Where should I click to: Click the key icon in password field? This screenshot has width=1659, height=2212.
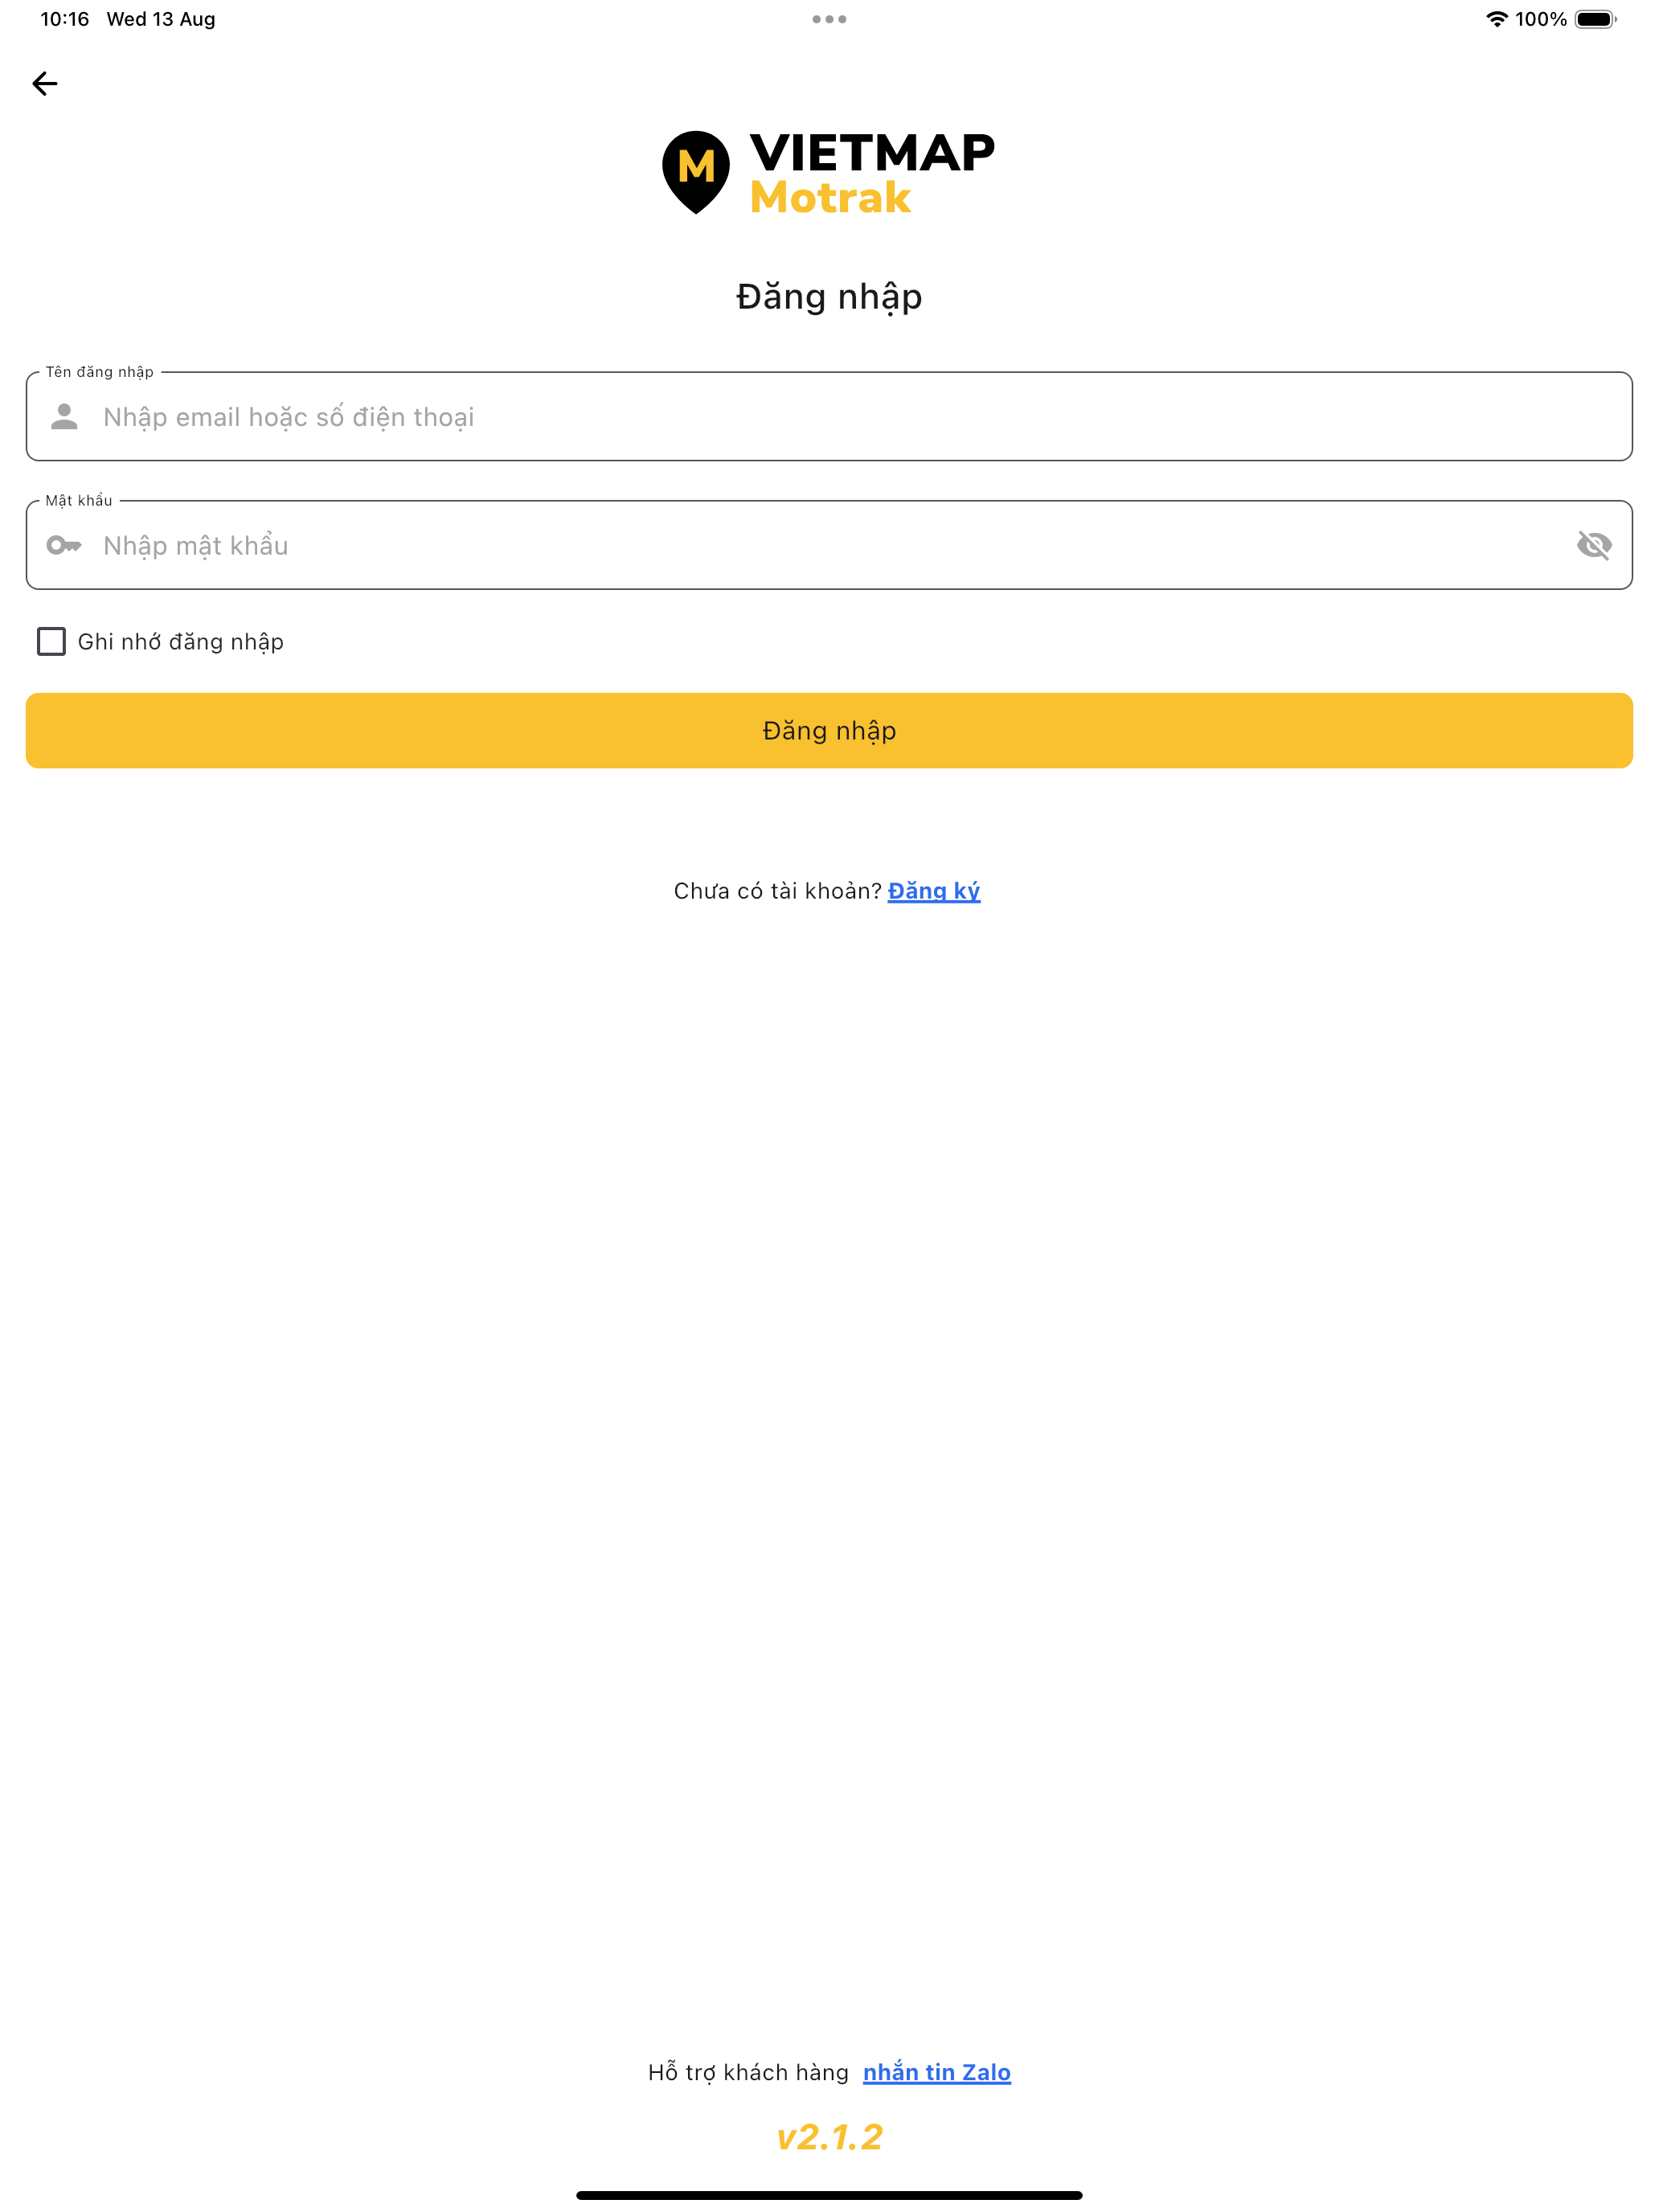point(65,545)
